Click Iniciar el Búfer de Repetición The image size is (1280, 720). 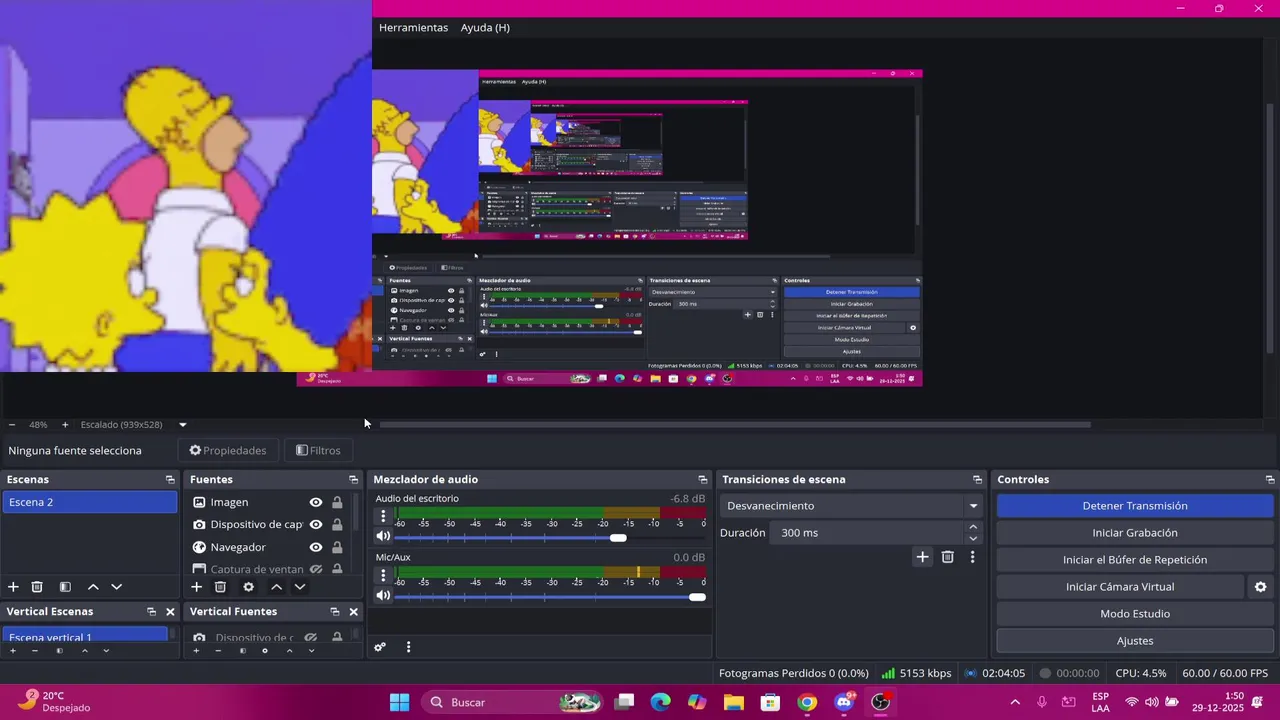(1135, 560)
